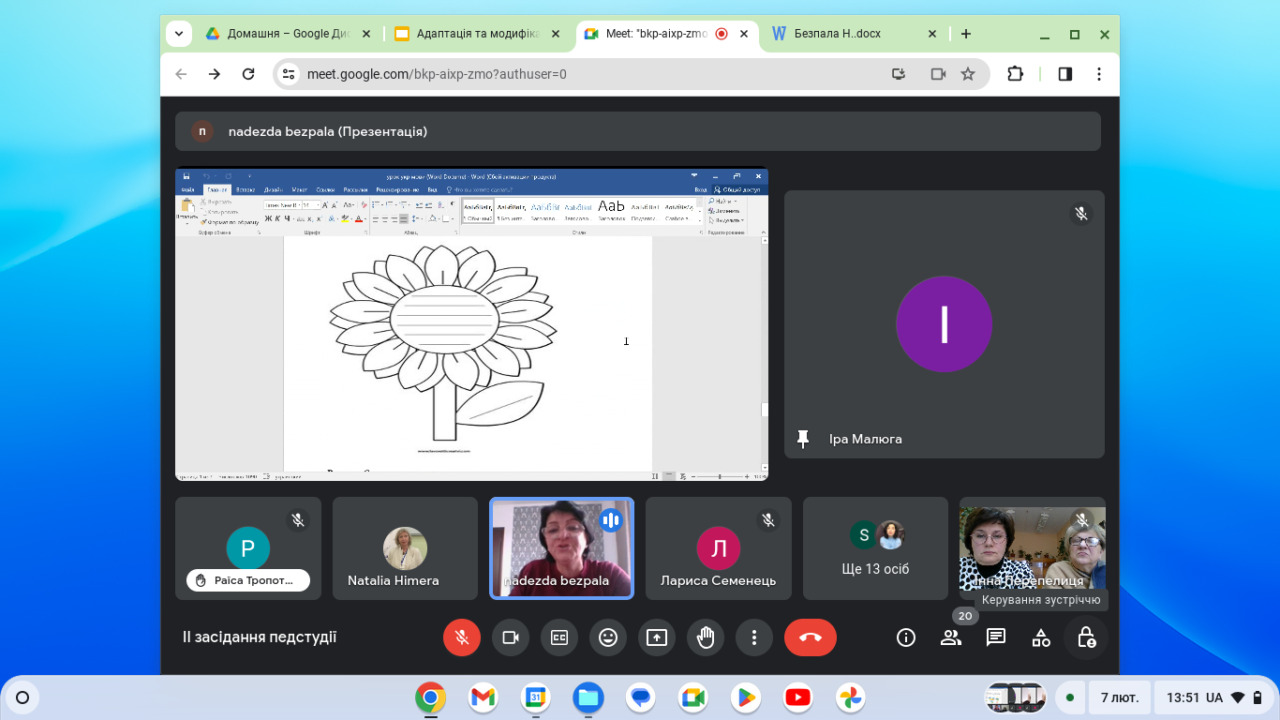The width and height of the screenshot is (1280, 720).
Task: Open a new browser tab
Action: click(x=966, y=33)
